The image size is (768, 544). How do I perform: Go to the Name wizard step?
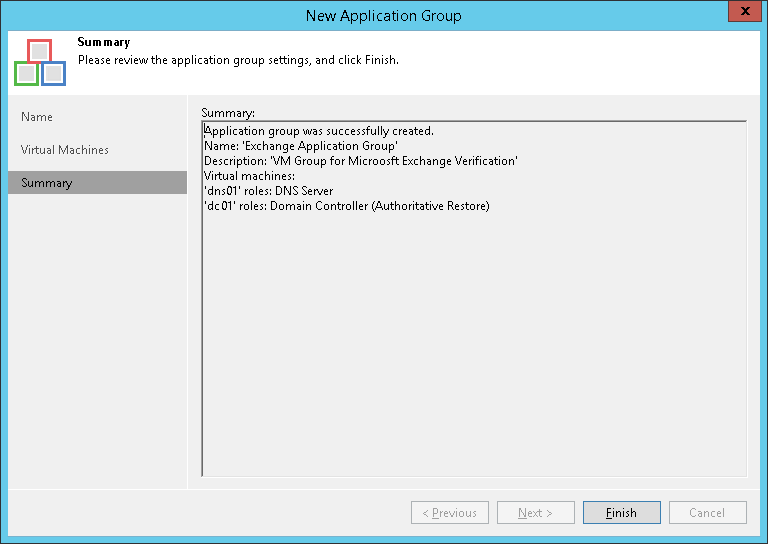37,117
